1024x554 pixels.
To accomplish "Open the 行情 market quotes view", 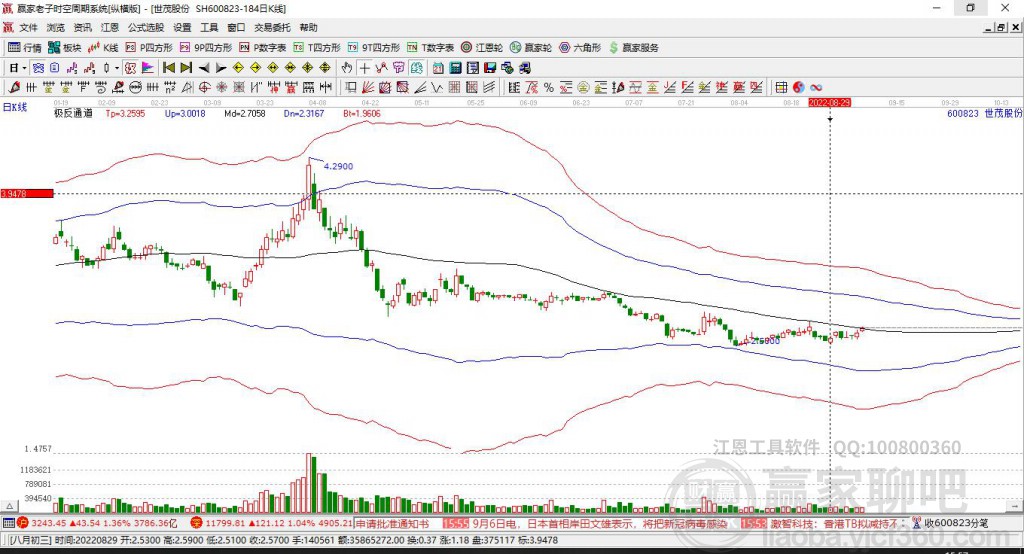I will [25, 48].
